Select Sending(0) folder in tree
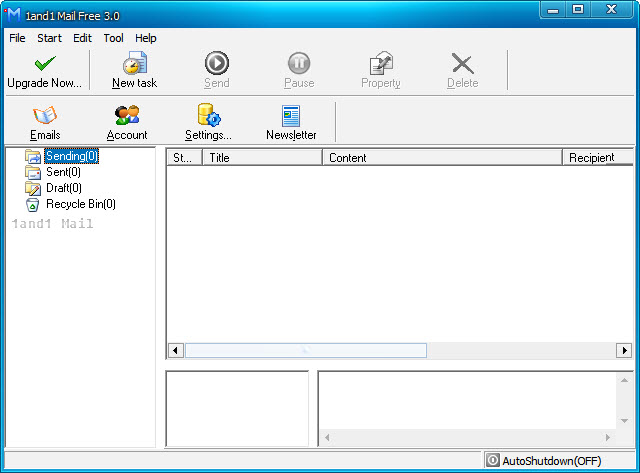Screen dimensions: 640x473 71,156
